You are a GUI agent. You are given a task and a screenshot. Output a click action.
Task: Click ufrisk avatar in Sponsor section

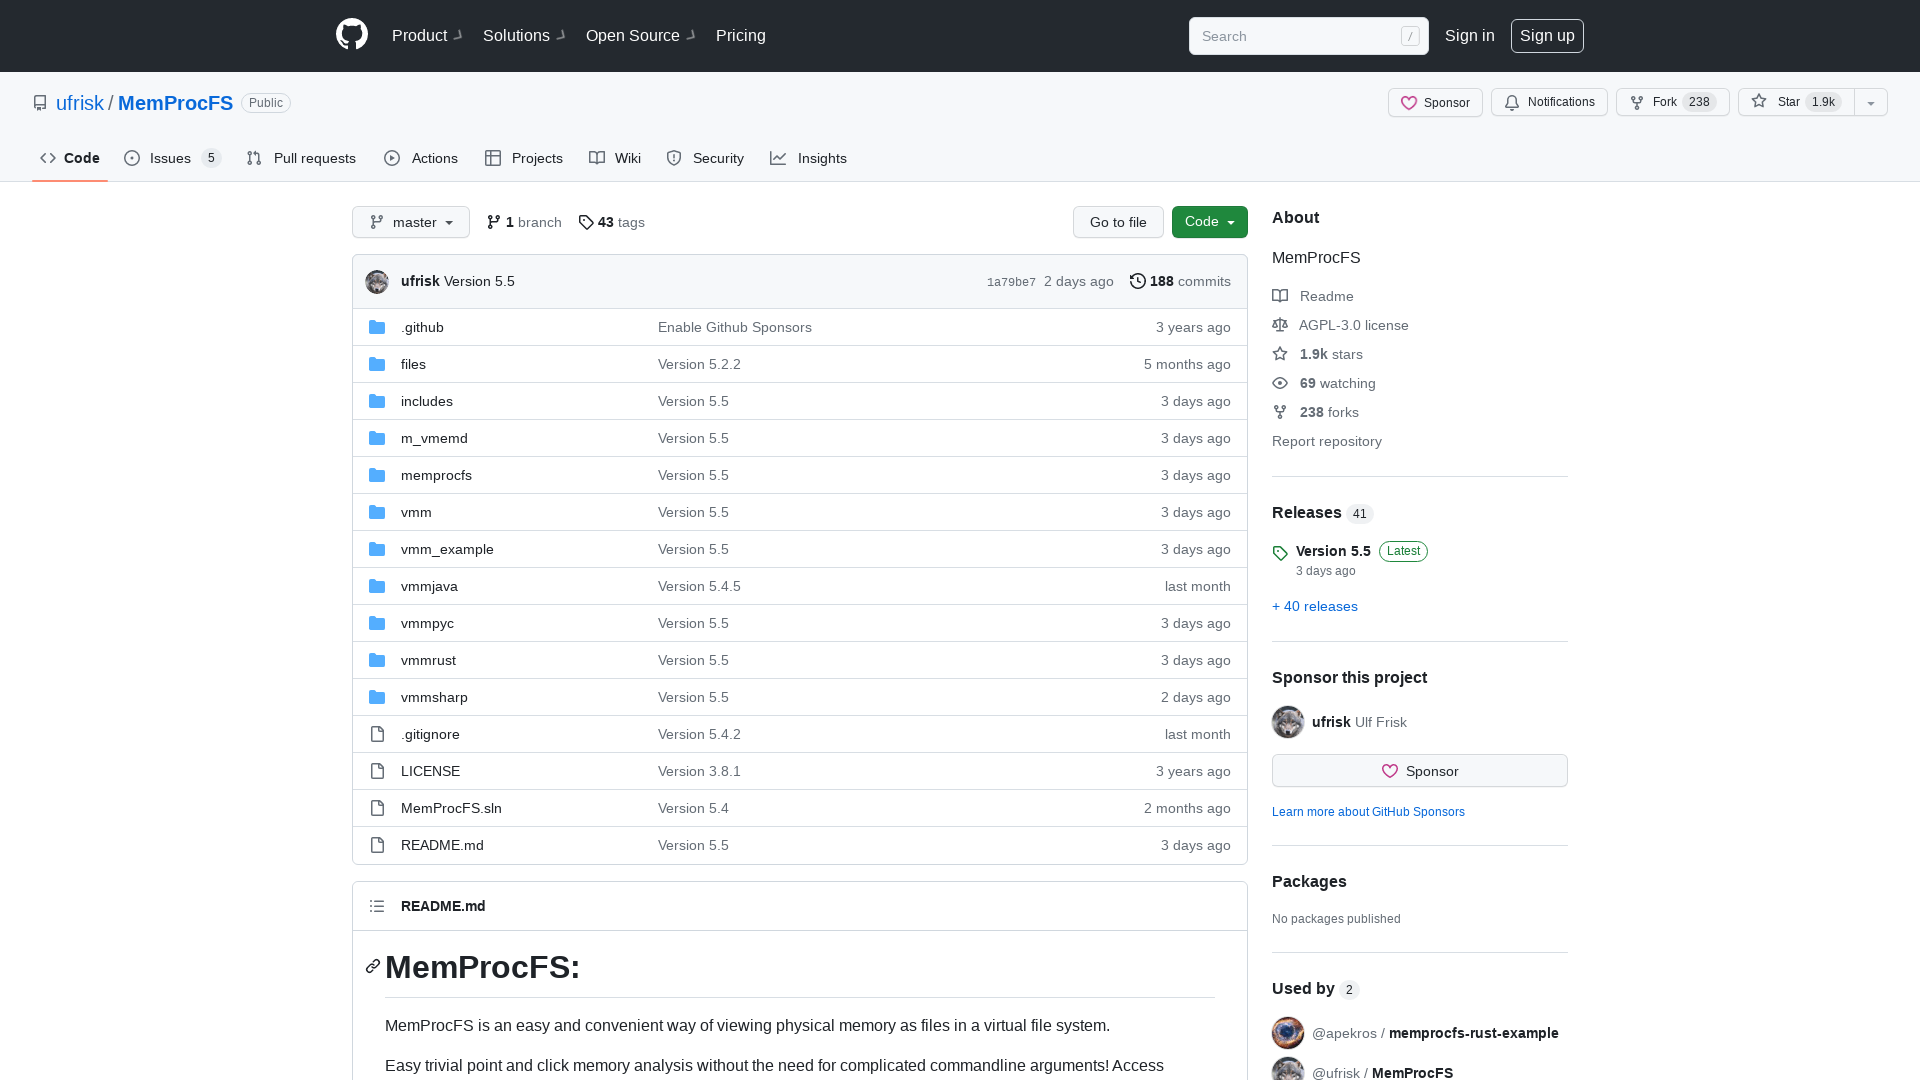[x=1288, y=722]
